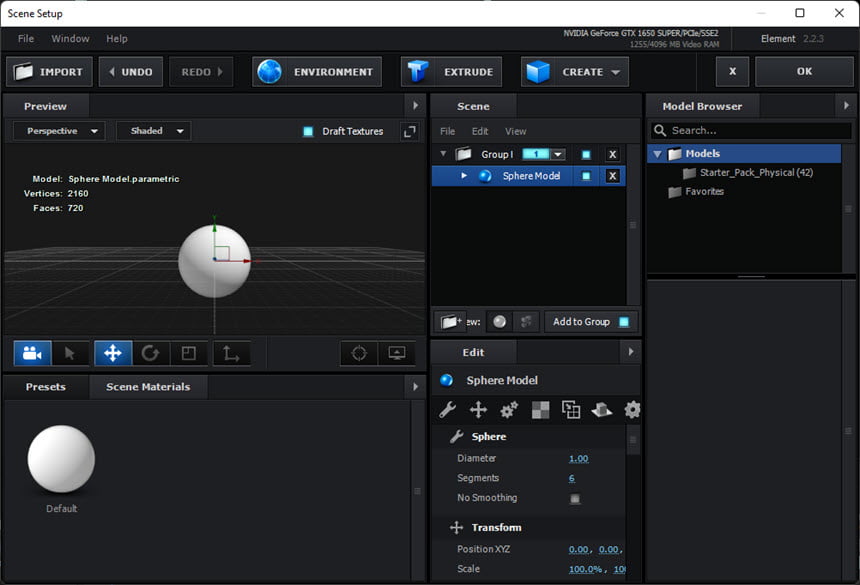This screenshot has width=860, height=585.
Task: Select the Default material thumbnail
Action: (61, 459)
